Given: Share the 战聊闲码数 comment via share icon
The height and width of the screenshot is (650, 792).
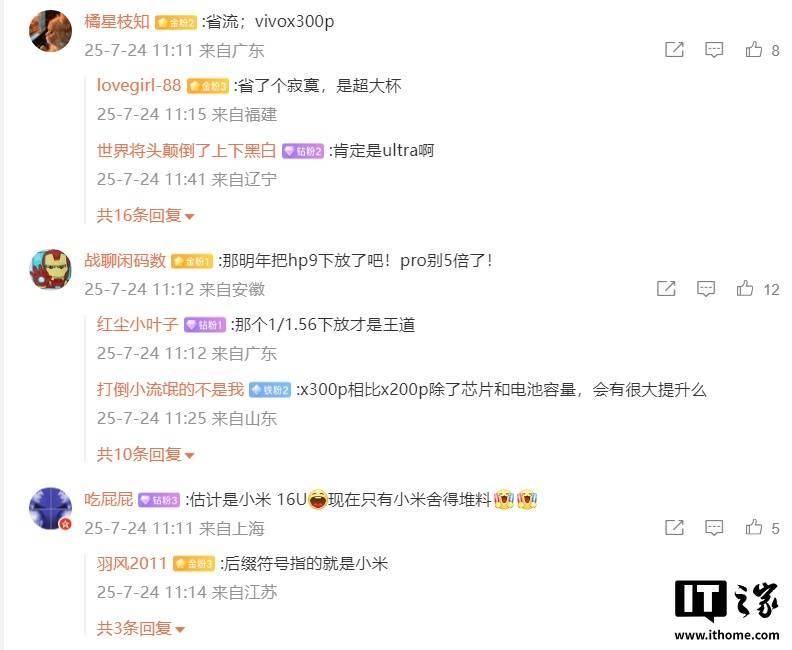Looking at the screenshot, I should pos(666,288).
